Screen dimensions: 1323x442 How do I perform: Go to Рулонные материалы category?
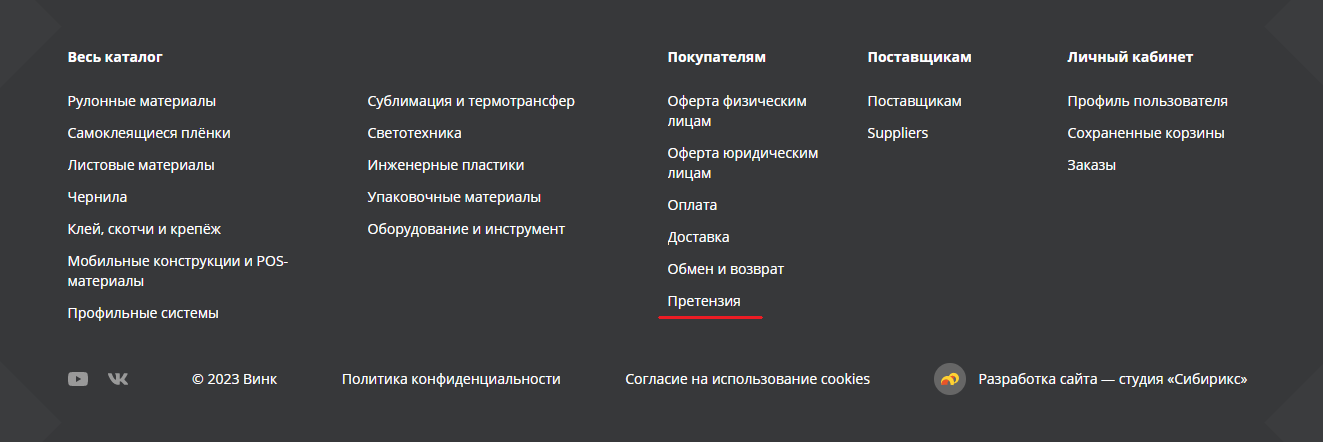(x=142, y=101)
